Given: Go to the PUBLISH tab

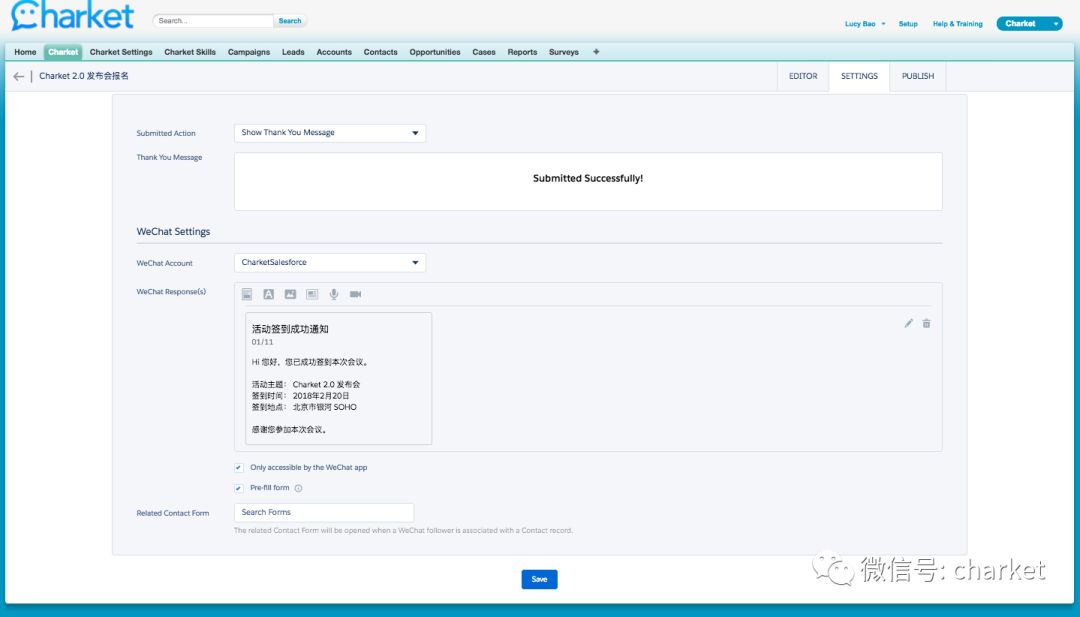Looking at the screenshot, I should point(917,76).
